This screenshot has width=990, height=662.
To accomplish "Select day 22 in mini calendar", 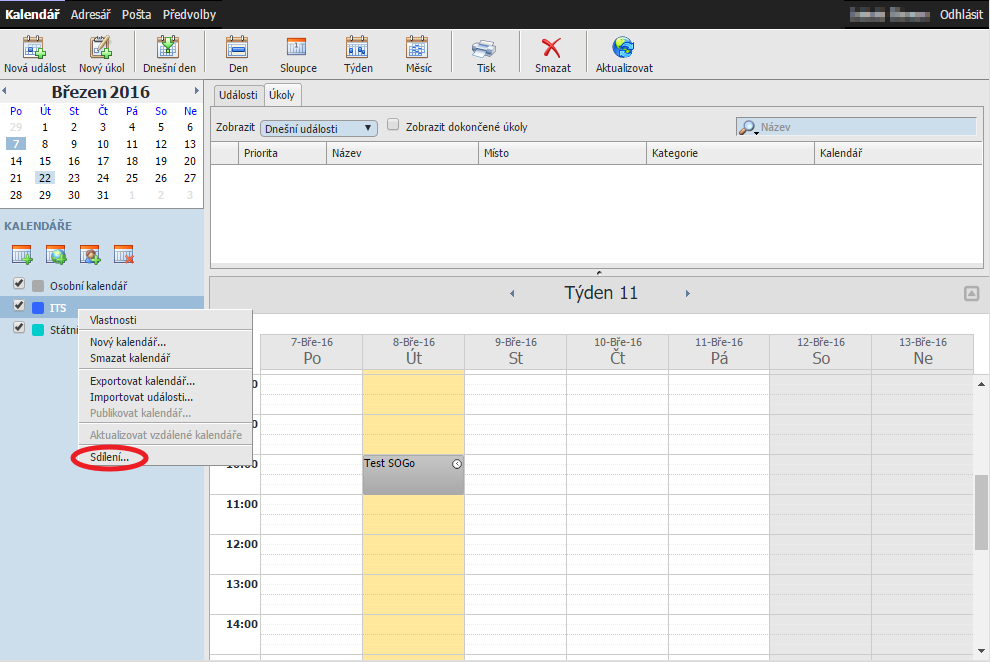I will [x=45, y=178].
